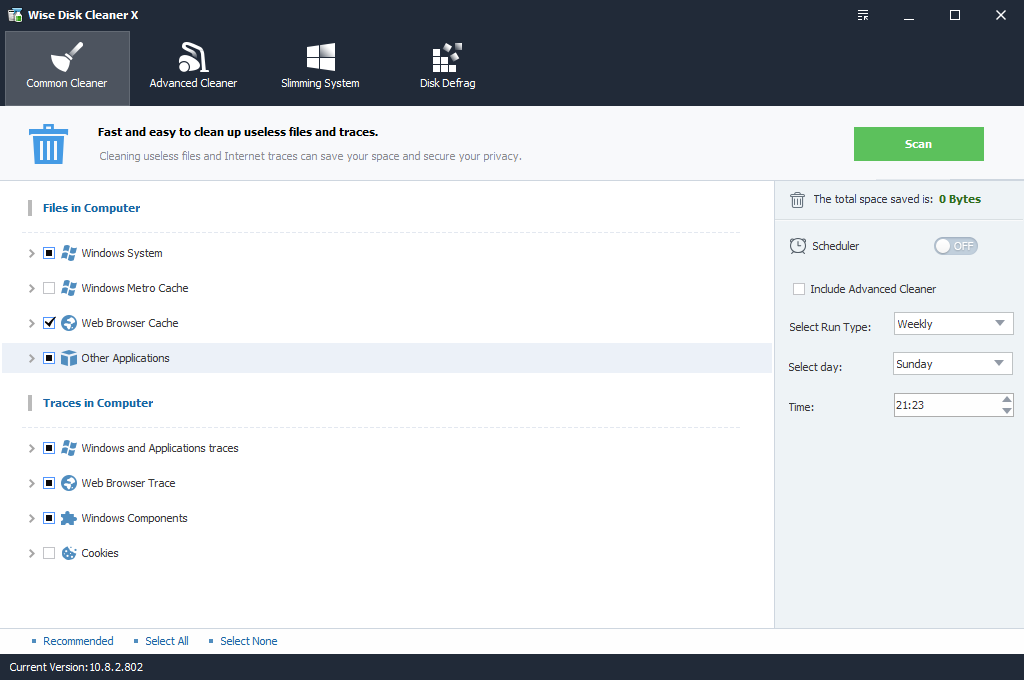Toggle Windows and Applications traces checkbox
Screen dimensions: 1024x680
pos(49,448)
